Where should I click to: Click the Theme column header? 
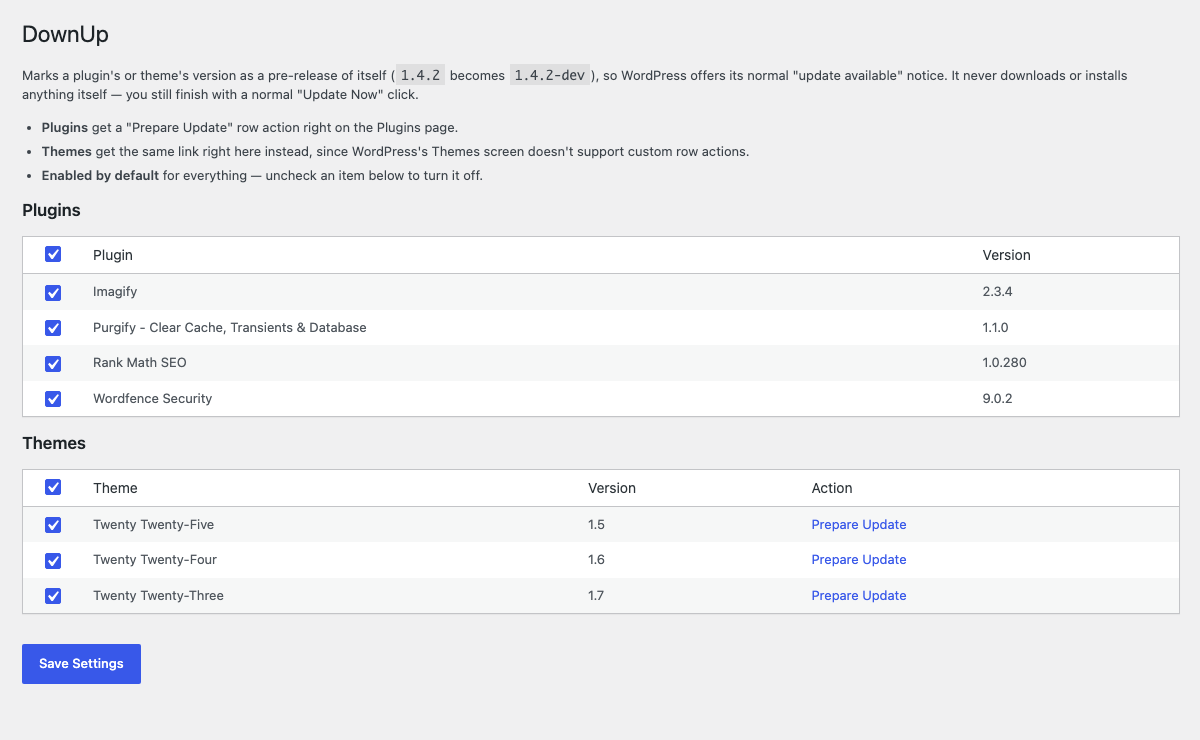pos(116,488)
